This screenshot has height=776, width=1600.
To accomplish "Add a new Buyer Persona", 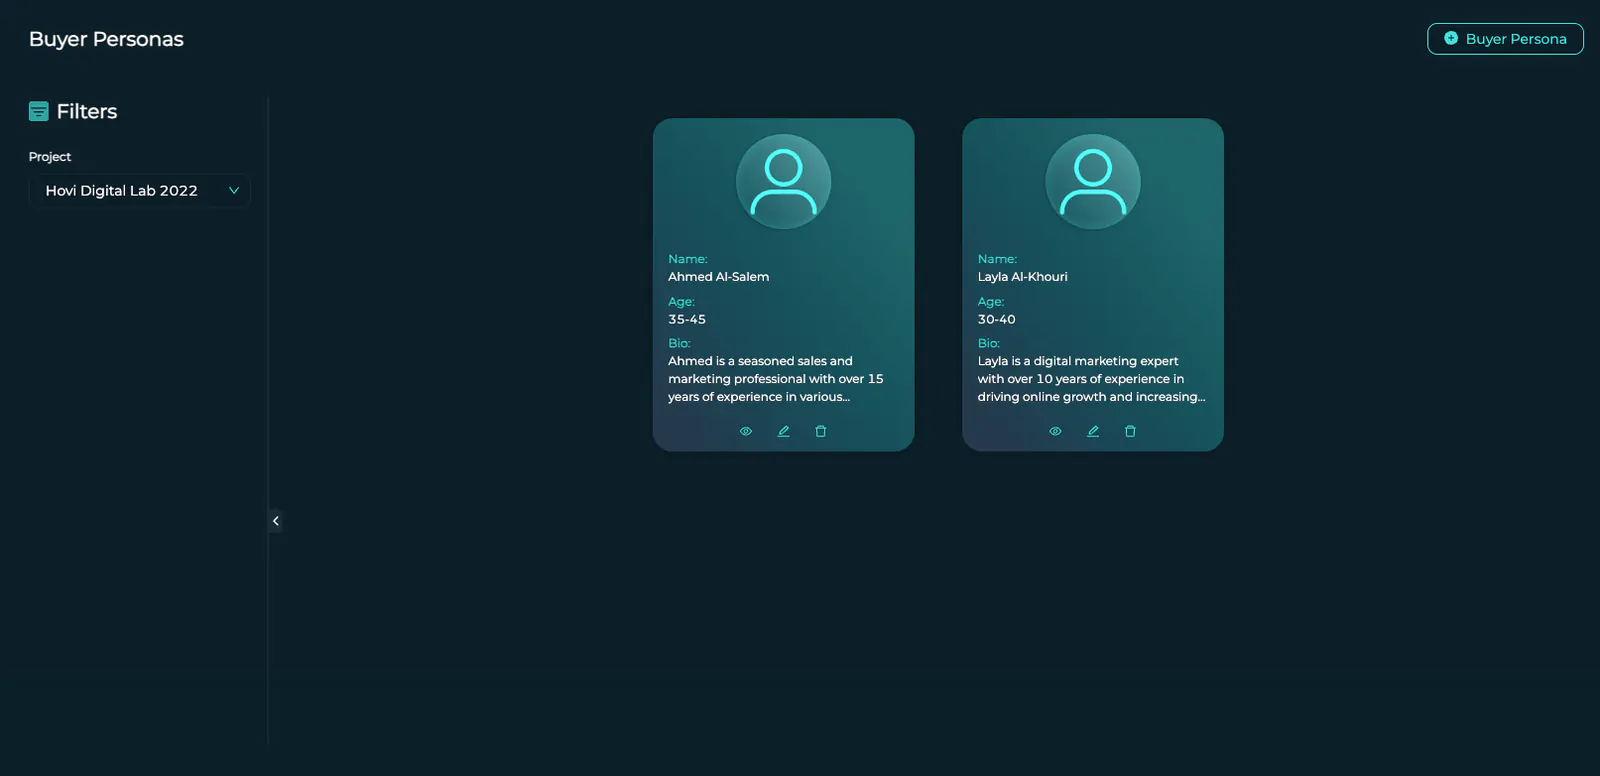I will (x=1505, y=39).
